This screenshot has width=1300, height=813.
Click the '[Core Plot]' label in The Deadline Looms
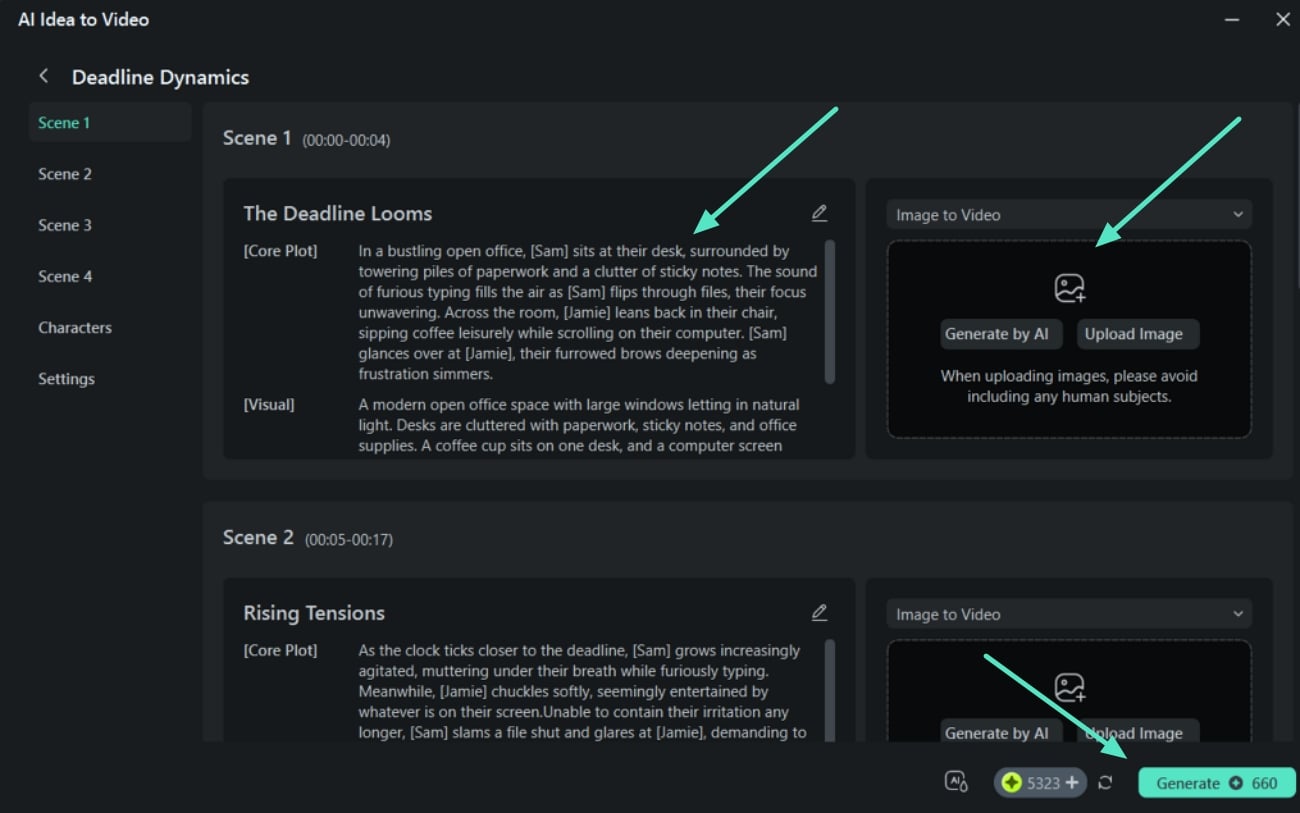pyautogui.click(x=280, y=251)
